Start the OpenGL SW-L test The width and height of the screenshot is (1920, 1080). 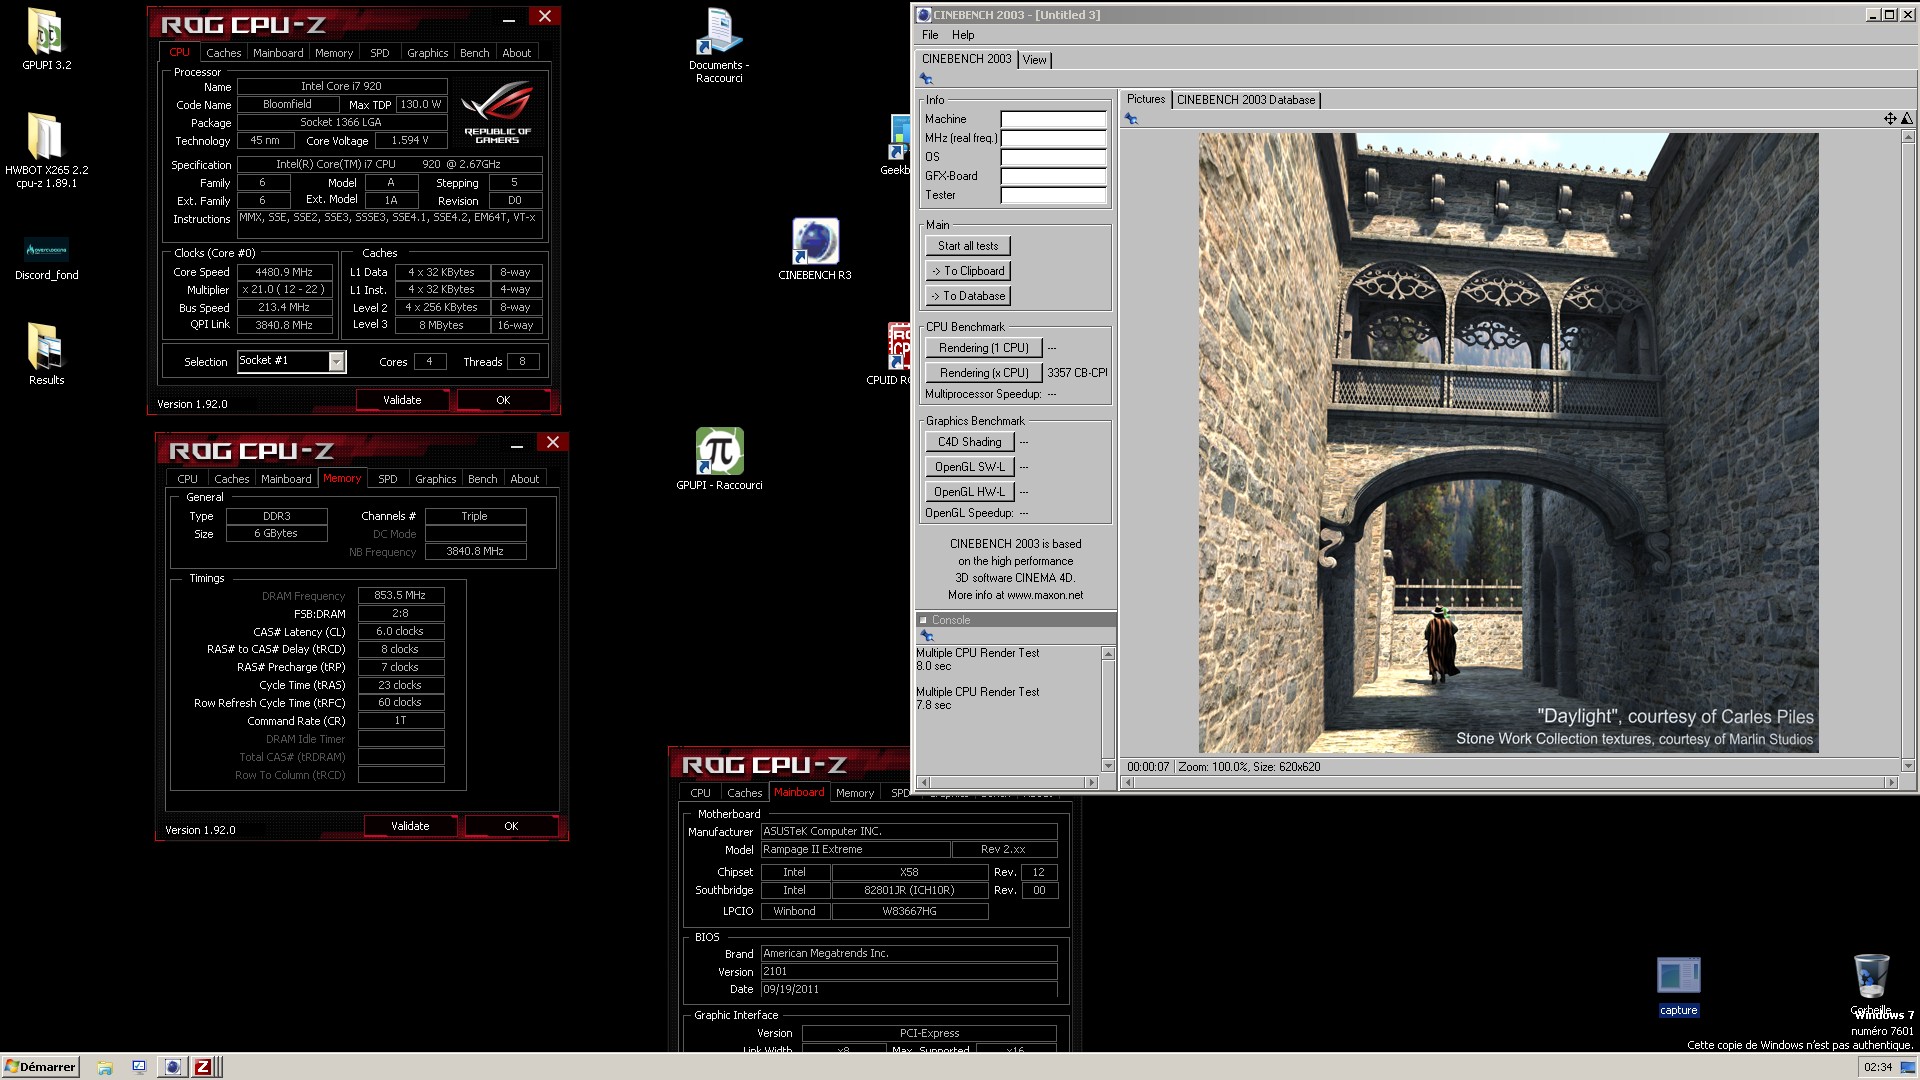(970, 467)
